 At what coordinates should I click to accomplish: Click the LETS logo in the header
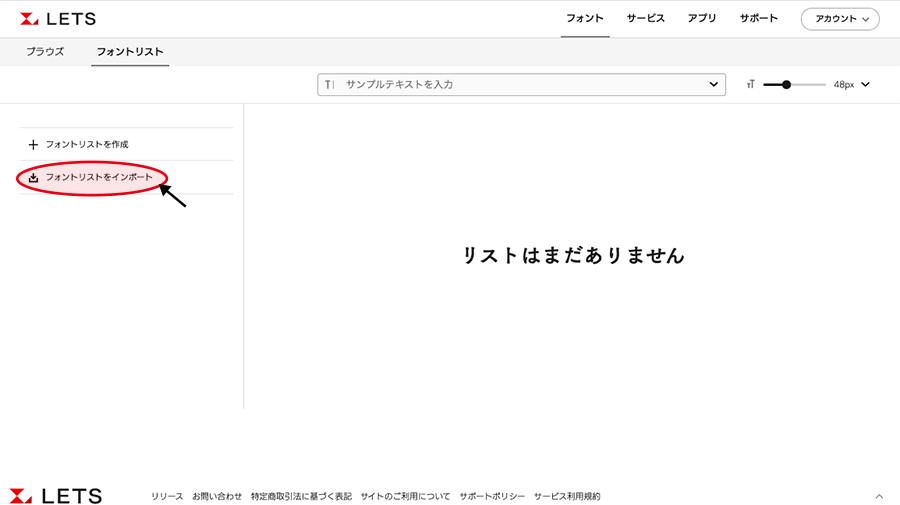click(58, 19)
